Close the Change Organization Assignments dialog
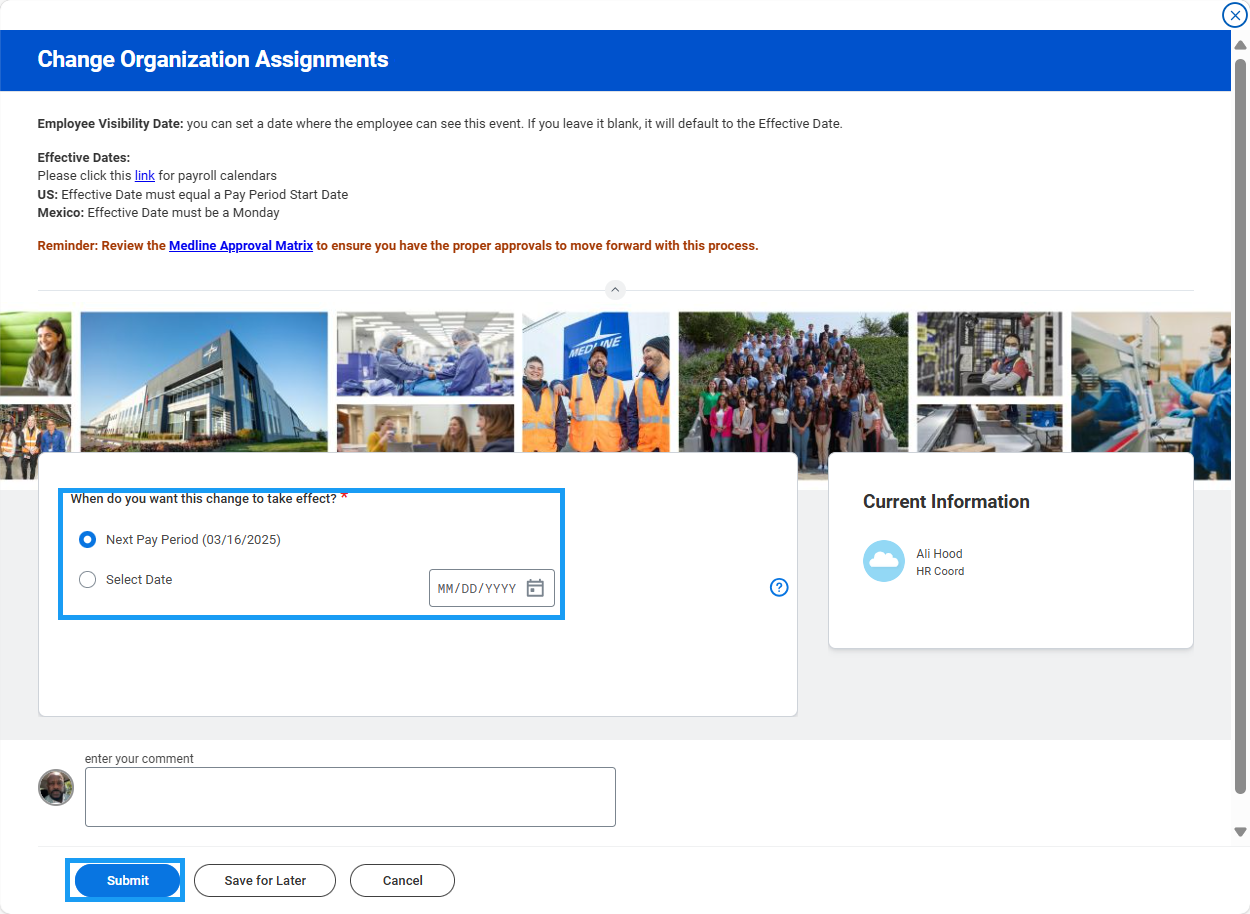Screen dimensions: 1250x914 click(x=1234, y=15)
